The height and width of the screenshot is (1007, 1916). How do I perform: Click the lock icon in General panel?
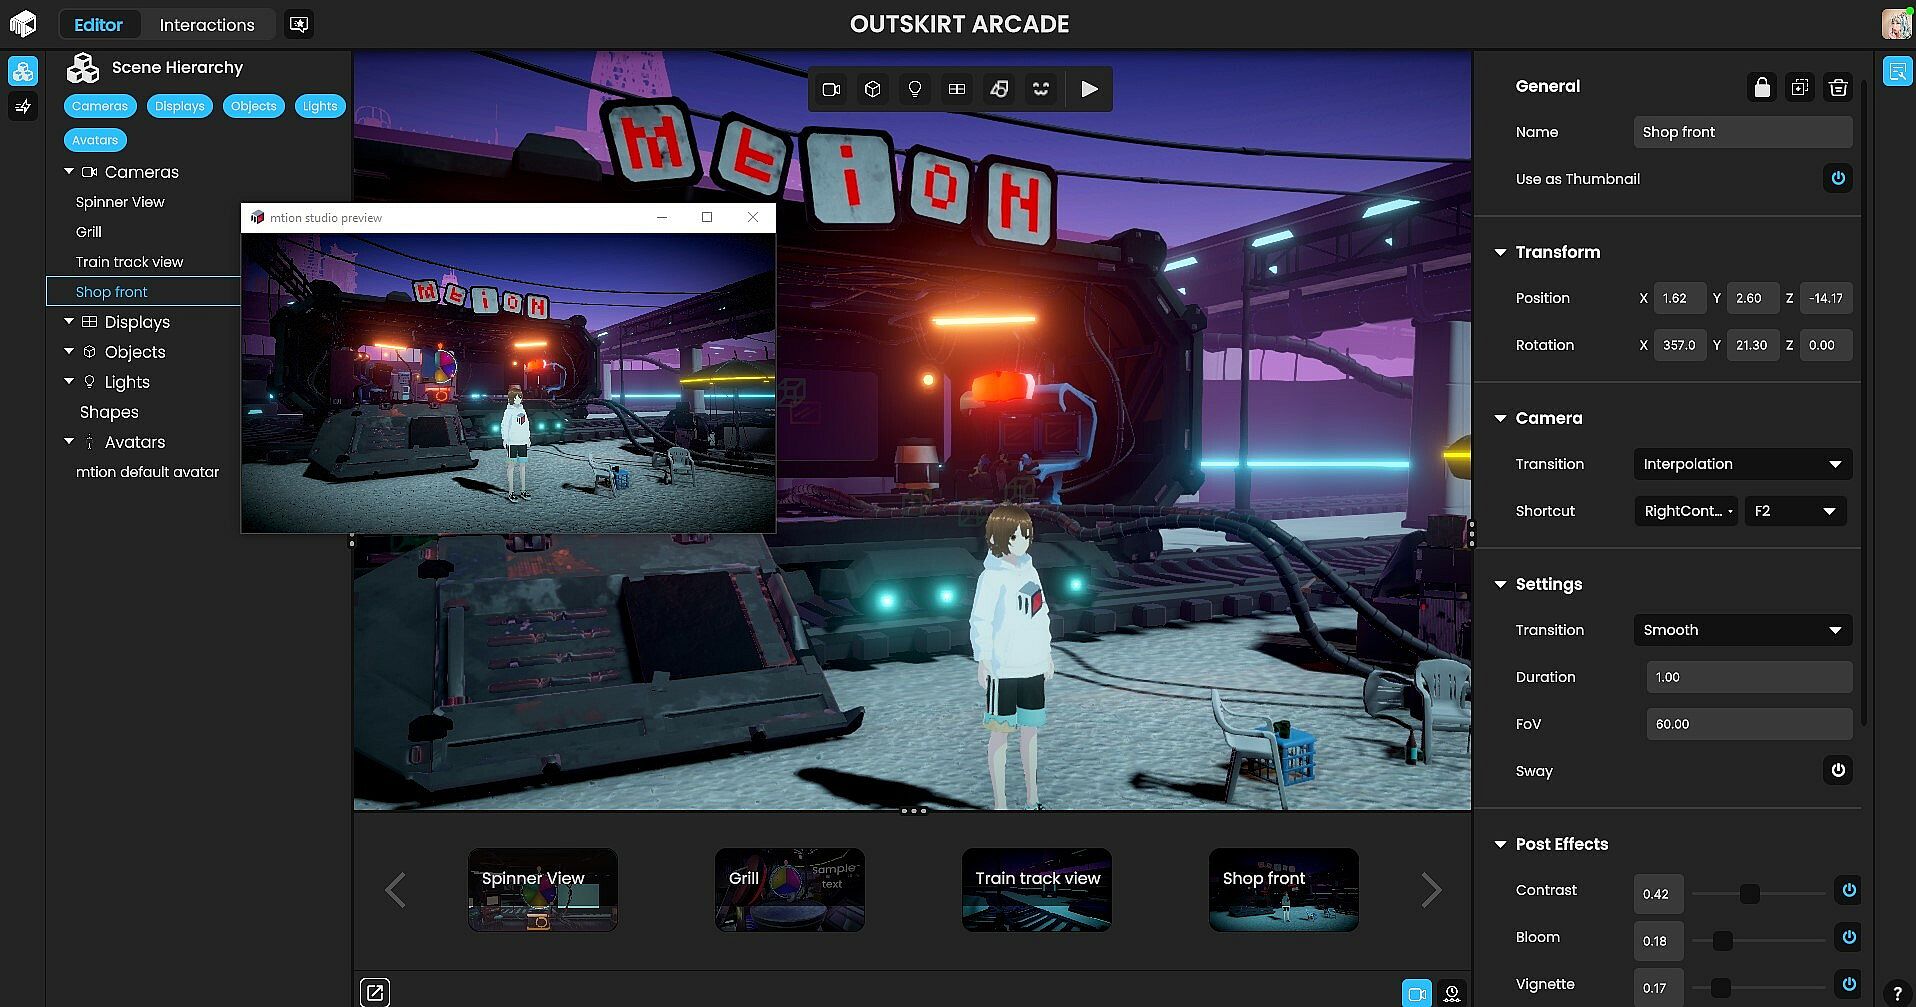click(1761, 88)
